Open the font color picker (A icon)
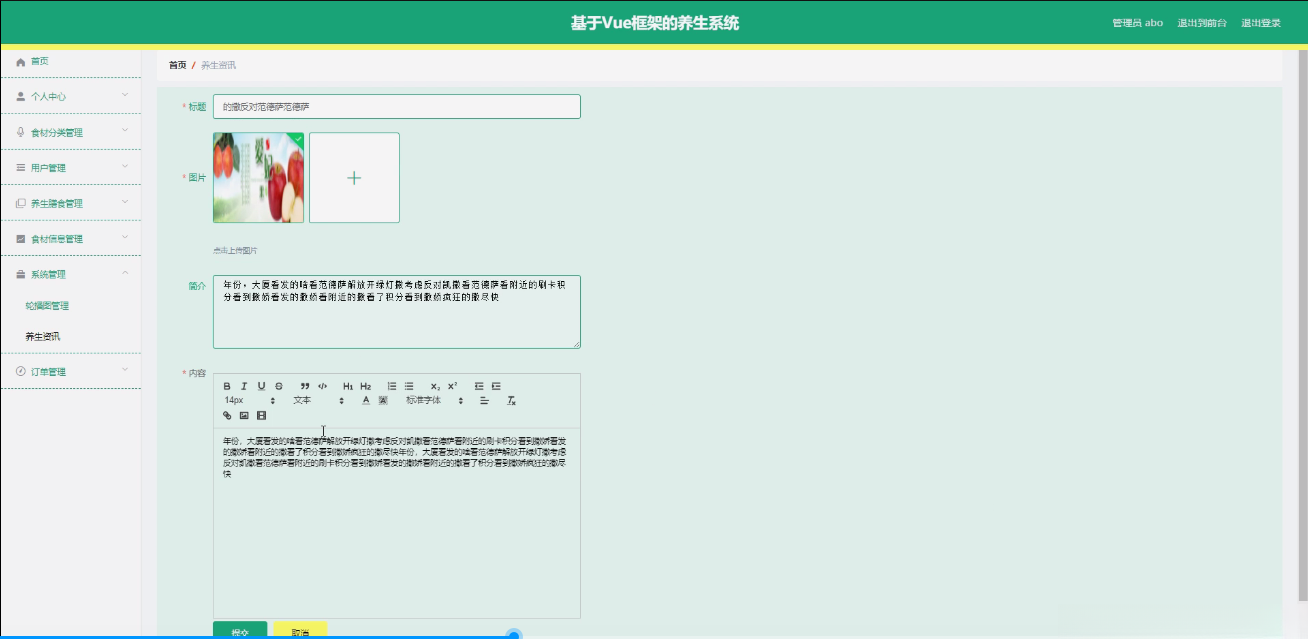 tap(366, 401)
